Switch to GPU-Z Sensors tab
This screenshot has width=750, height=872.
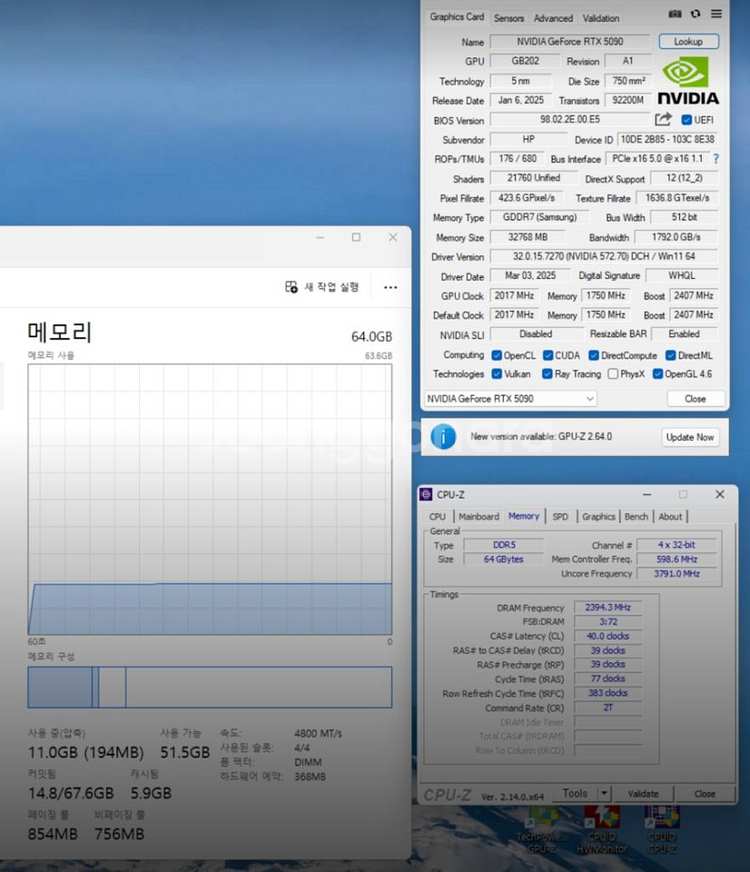509,18
